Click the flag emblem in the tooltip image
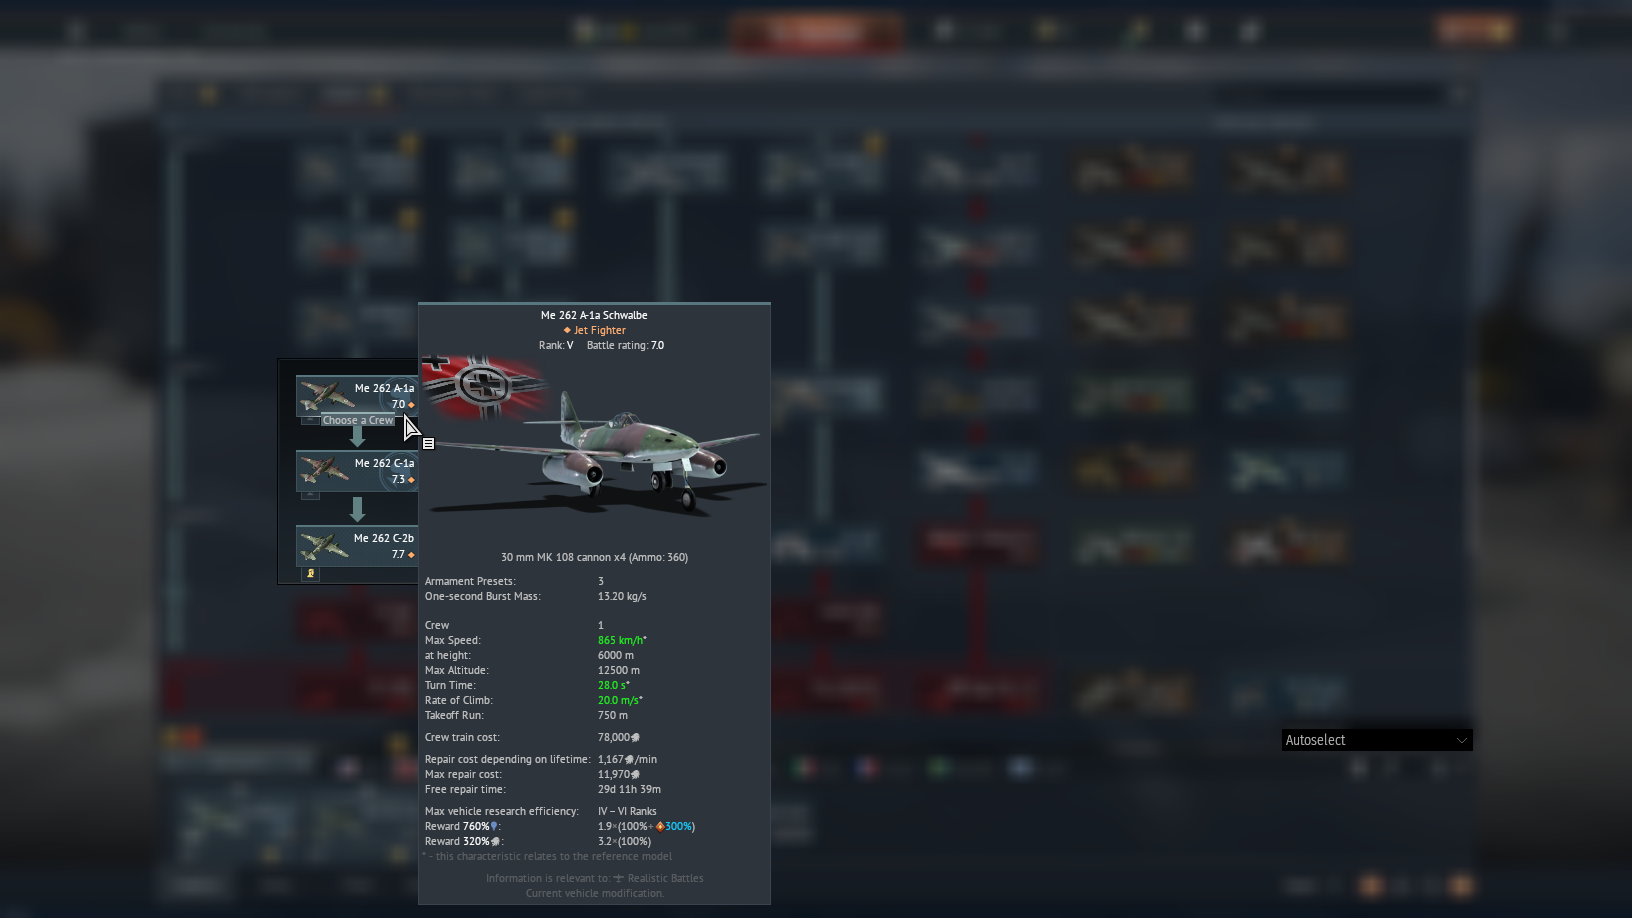The width and height of the screenshot is (1632, 918). coord(485,385)
